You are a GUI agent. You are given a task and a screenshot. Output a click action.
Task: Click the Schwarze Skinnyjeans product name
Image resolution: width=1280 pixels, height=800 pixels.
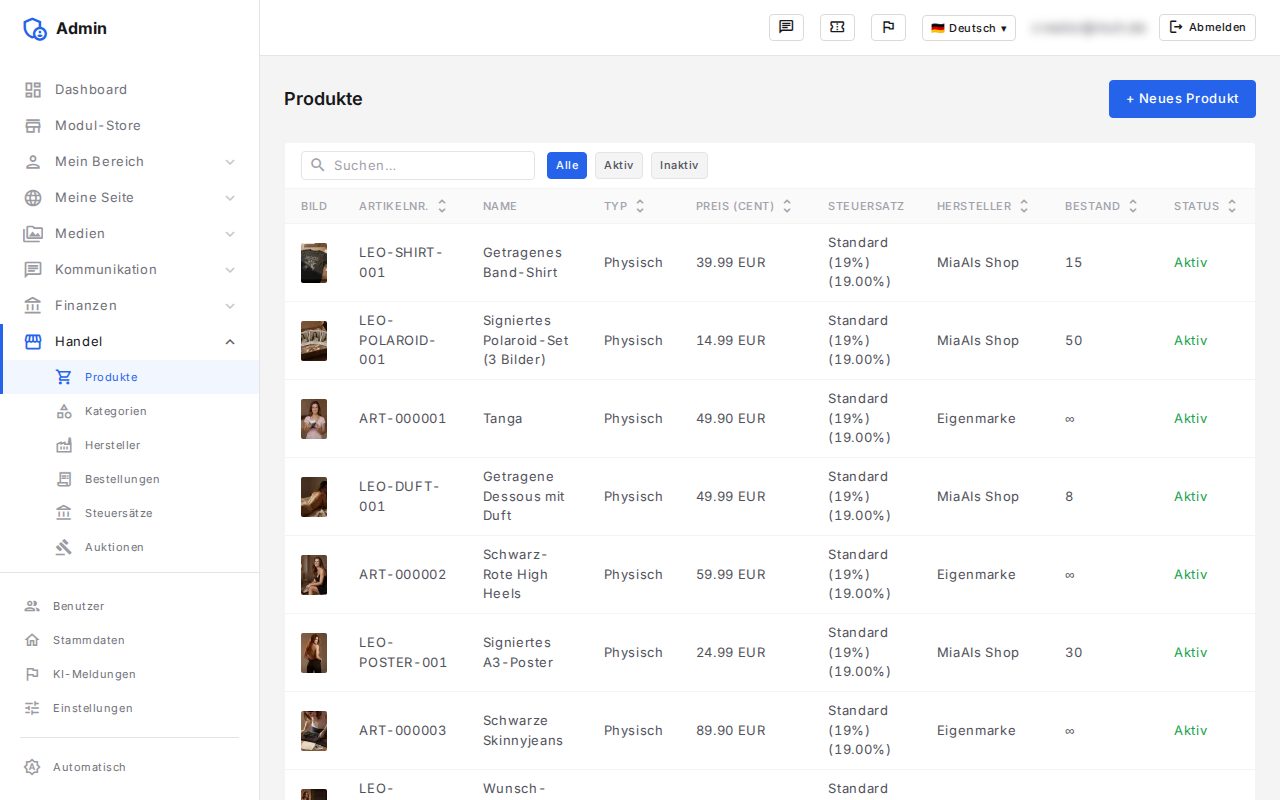point(523,731)
